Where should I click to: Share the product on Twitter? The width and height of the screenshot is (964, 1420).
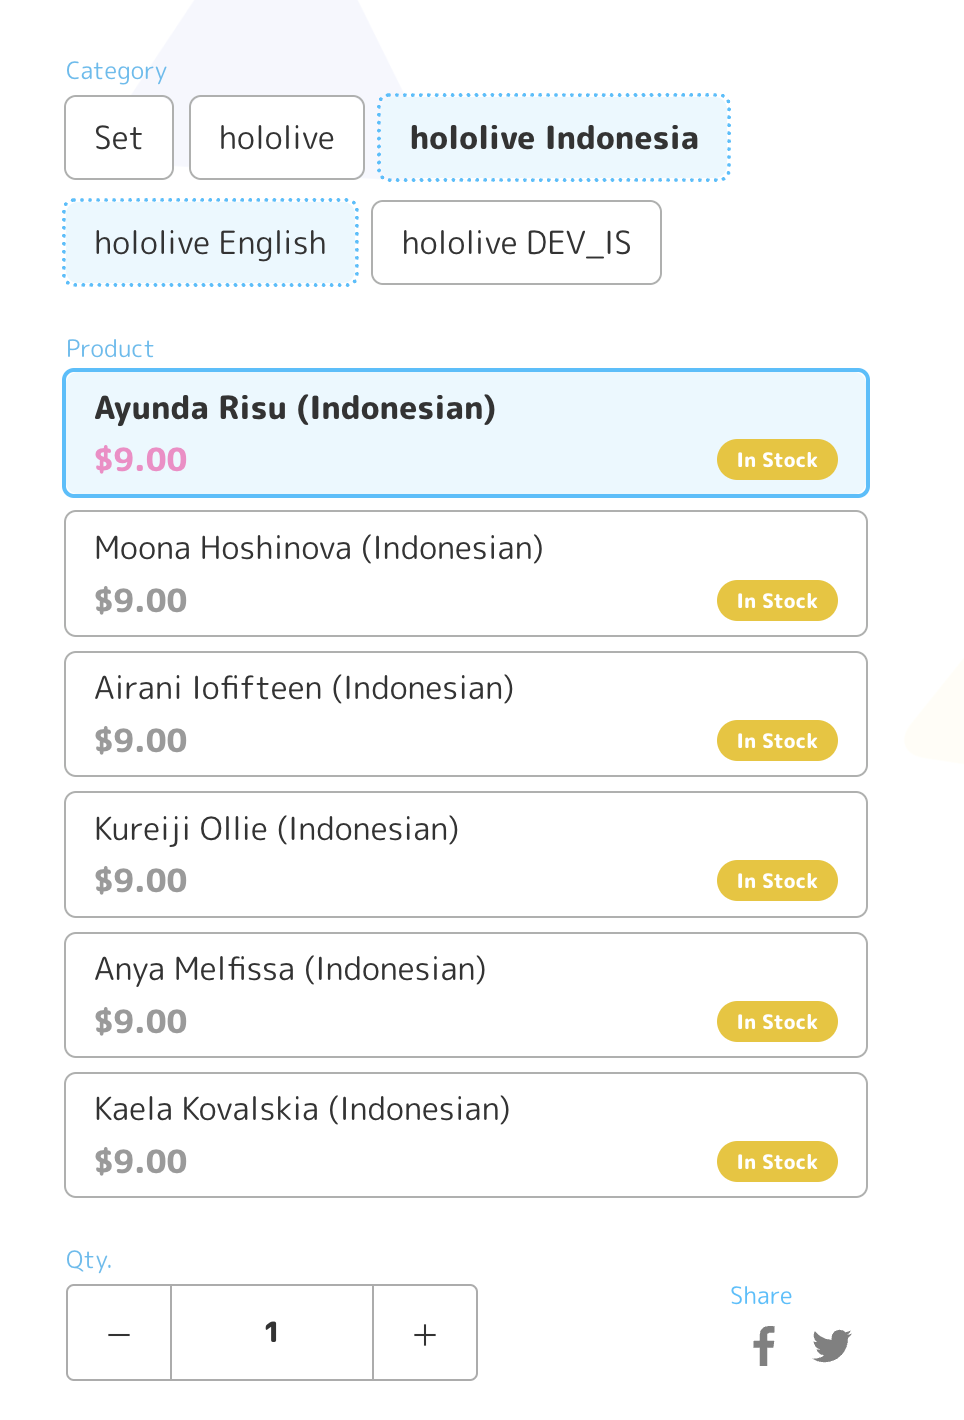point(832,1346)
